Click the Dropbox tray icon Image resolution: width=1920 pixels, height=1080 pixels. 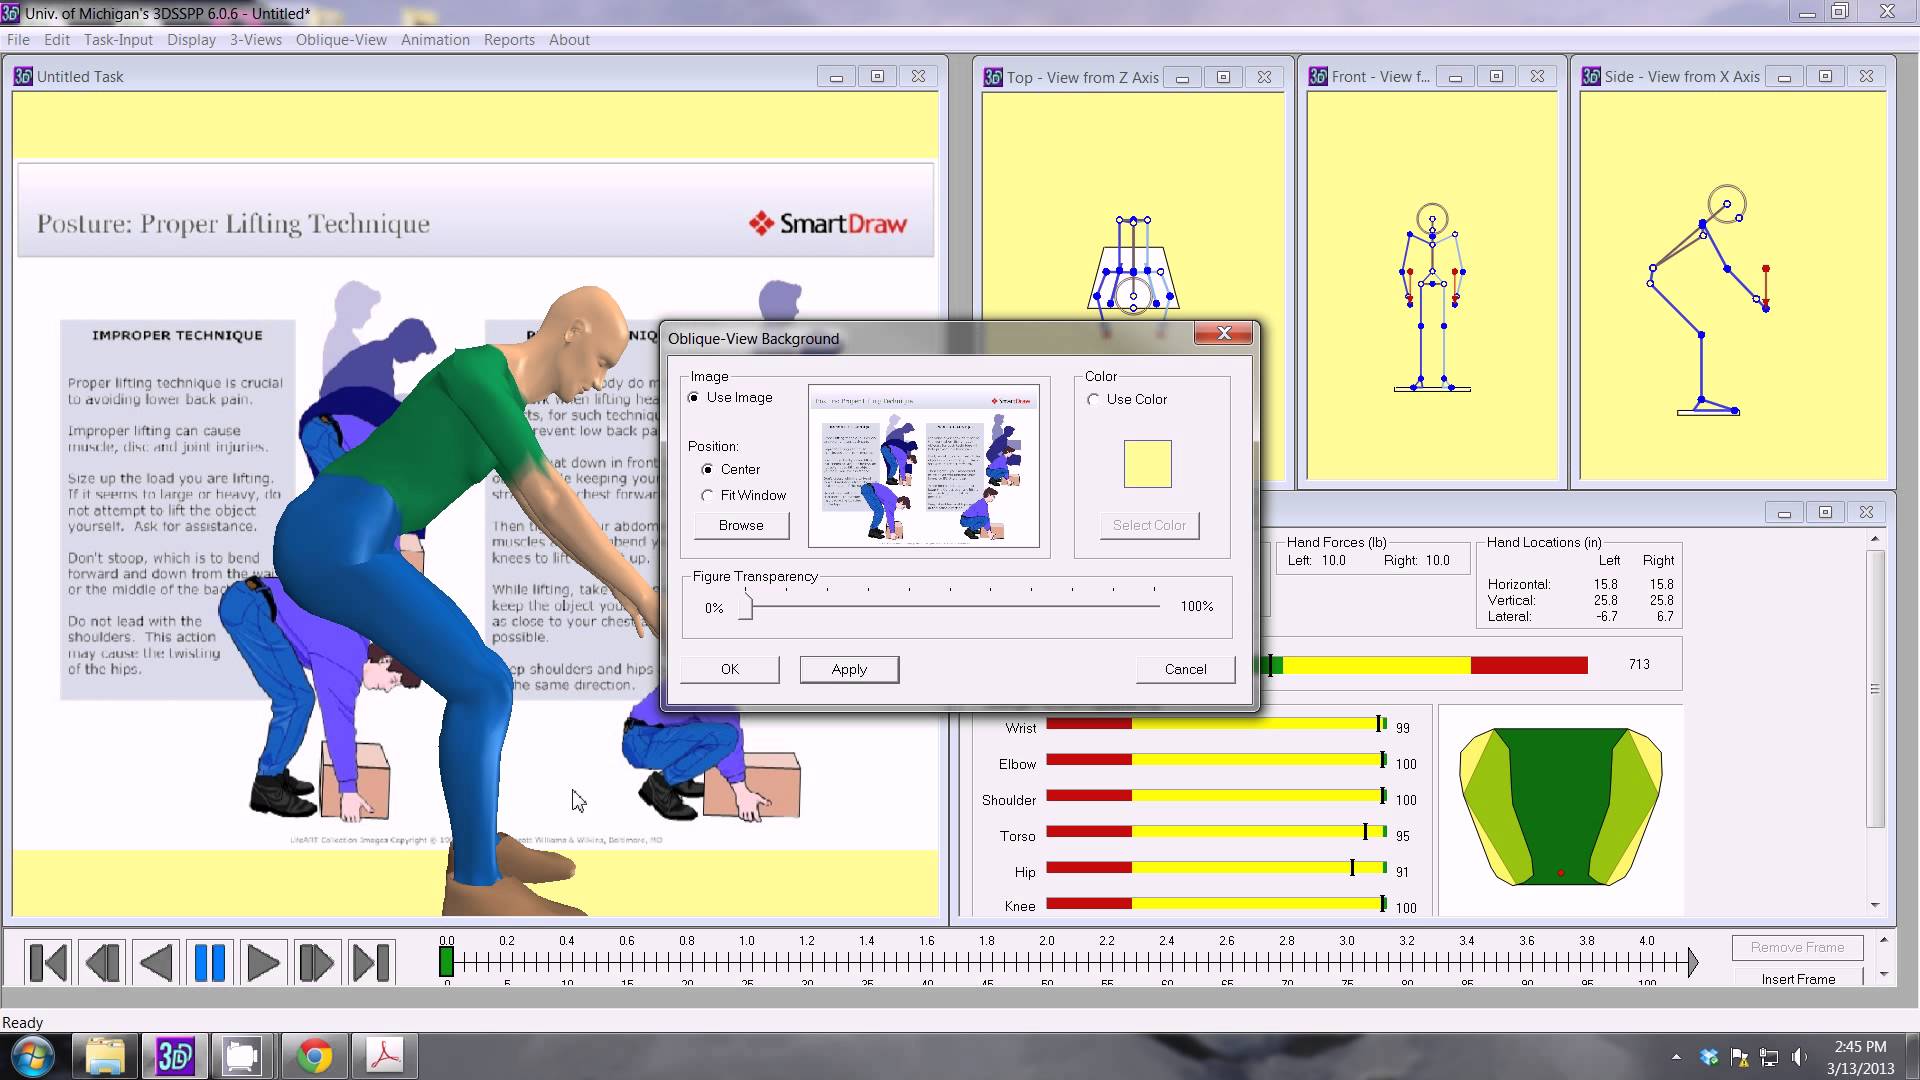click(1709, 1057)
